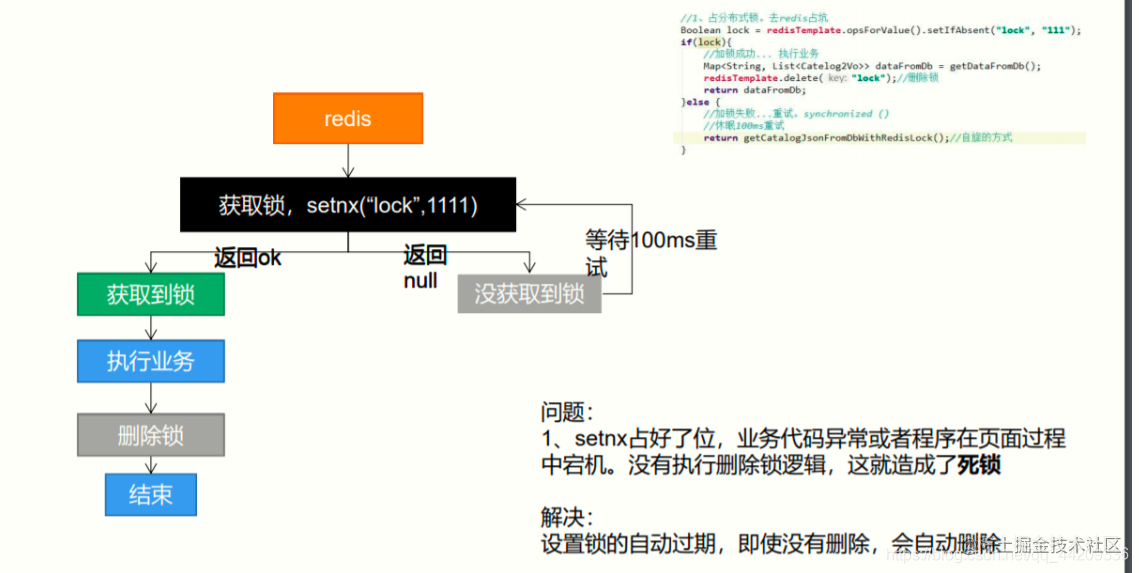Click the green 获取到锁 box

(151, 294)
